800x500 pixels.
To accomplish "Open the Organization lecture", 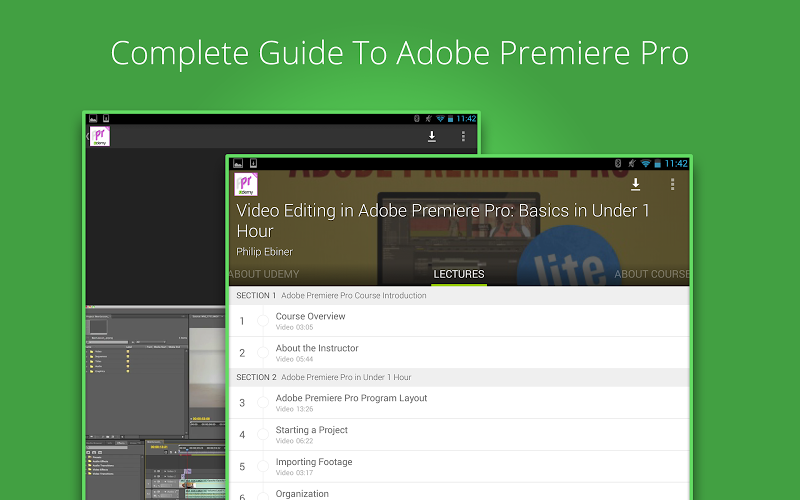I will tap(459, 492).
